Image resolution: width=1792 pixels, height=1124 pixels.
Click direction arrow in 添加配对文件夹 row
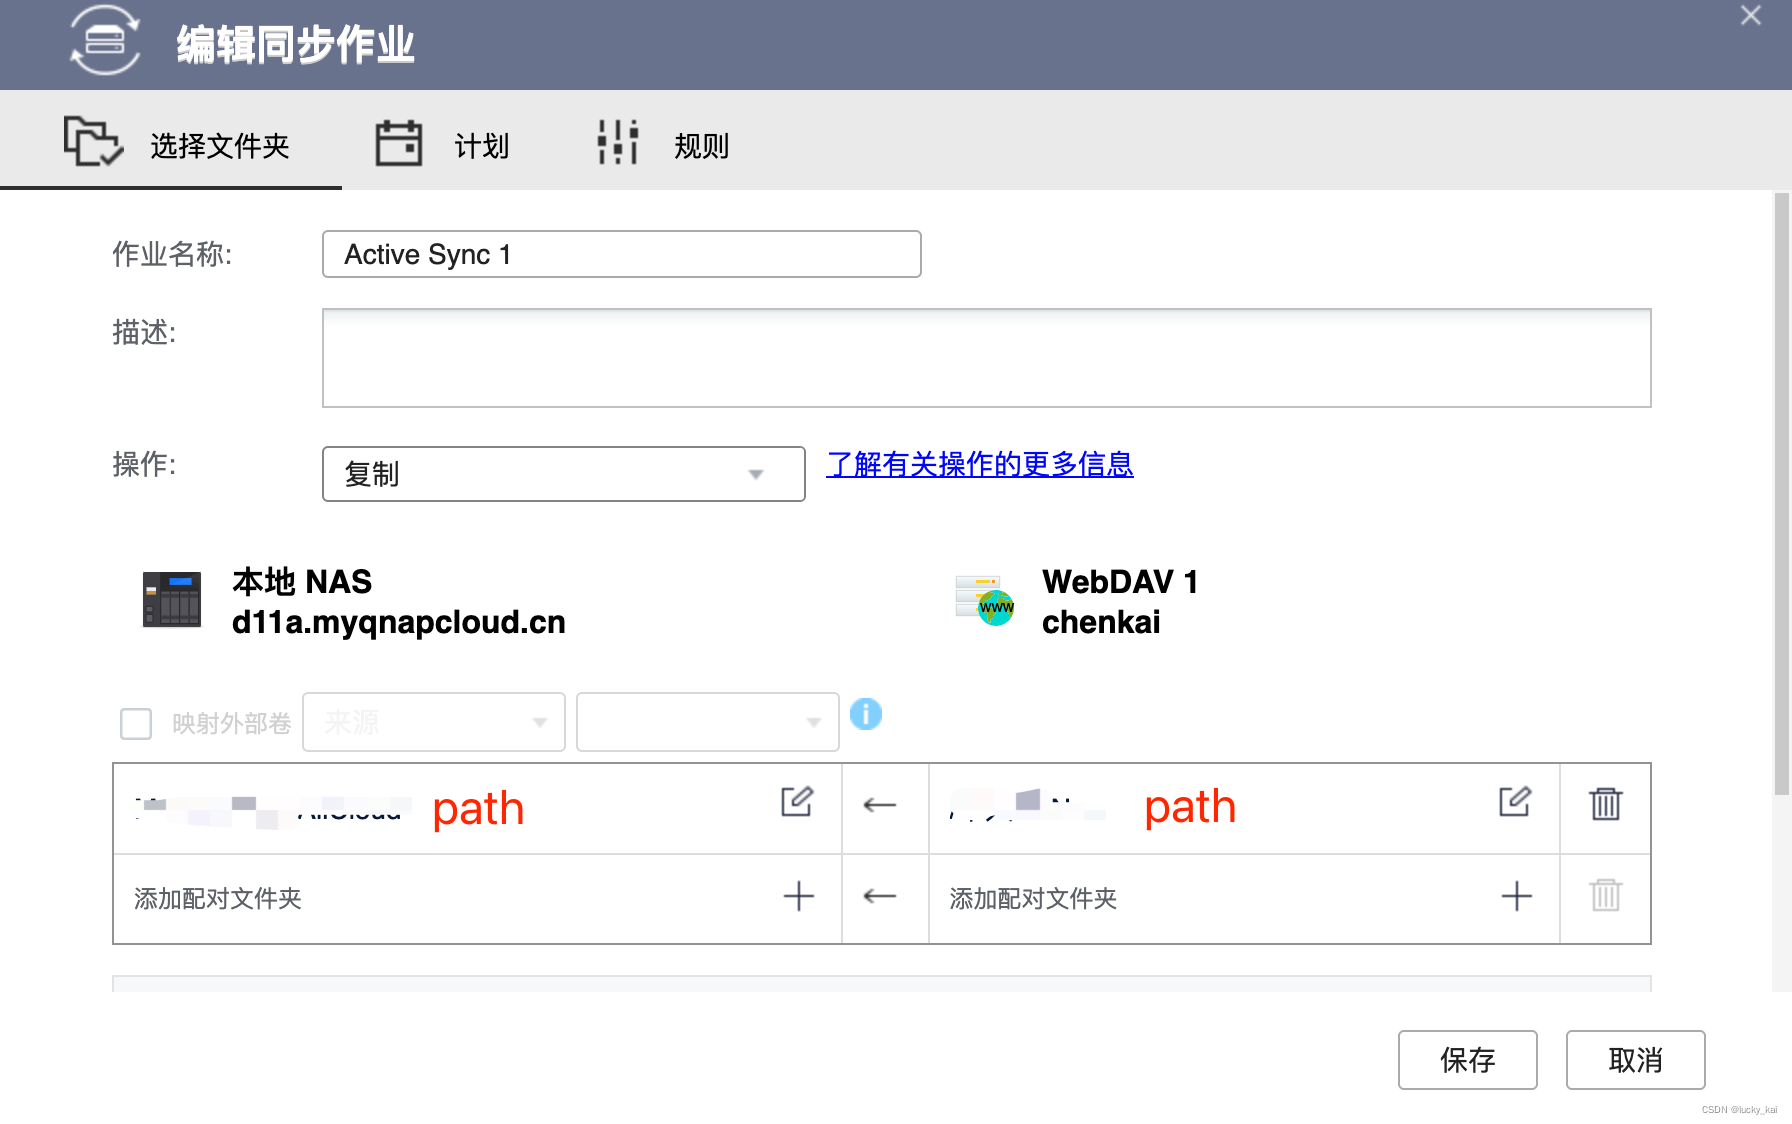click(880, 896)
